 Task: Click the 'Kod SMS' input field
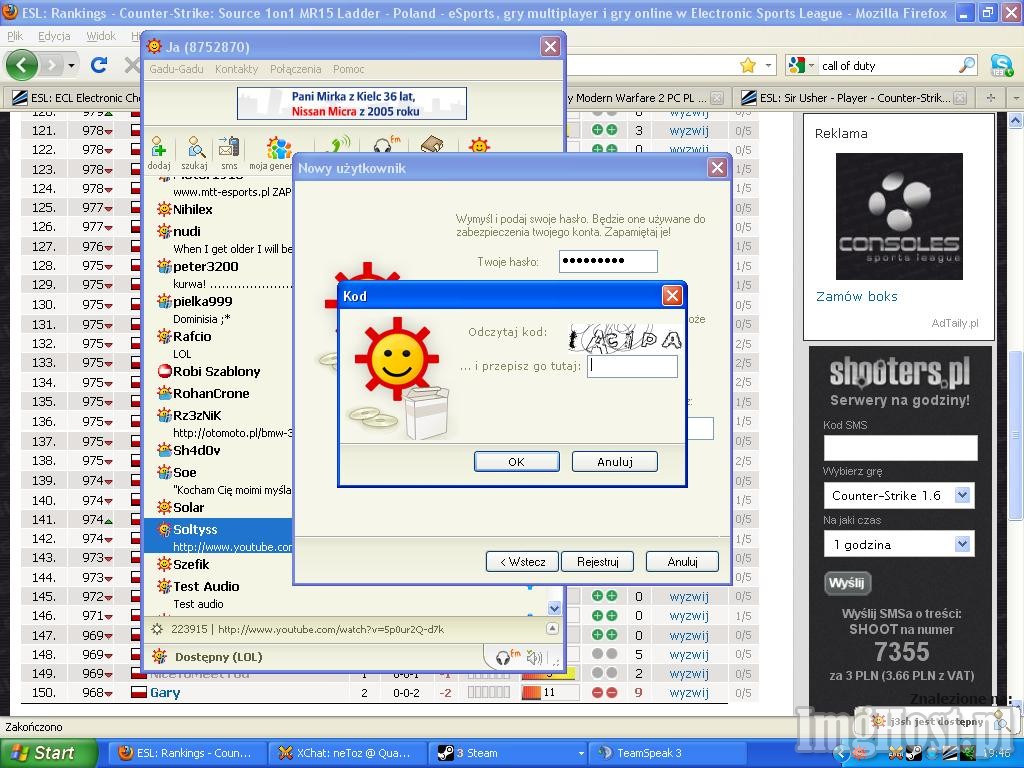901,448
